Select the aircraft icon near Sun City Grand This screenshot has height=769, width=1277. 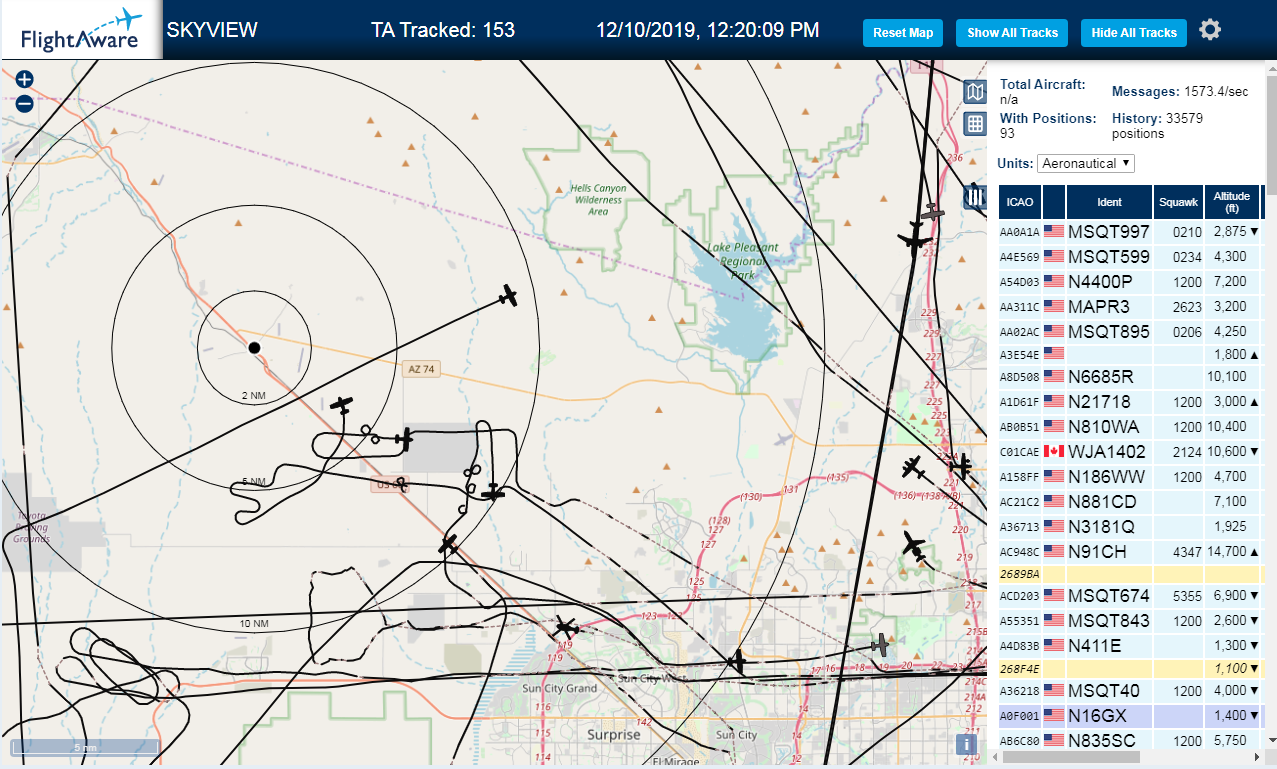click(566, 629)
